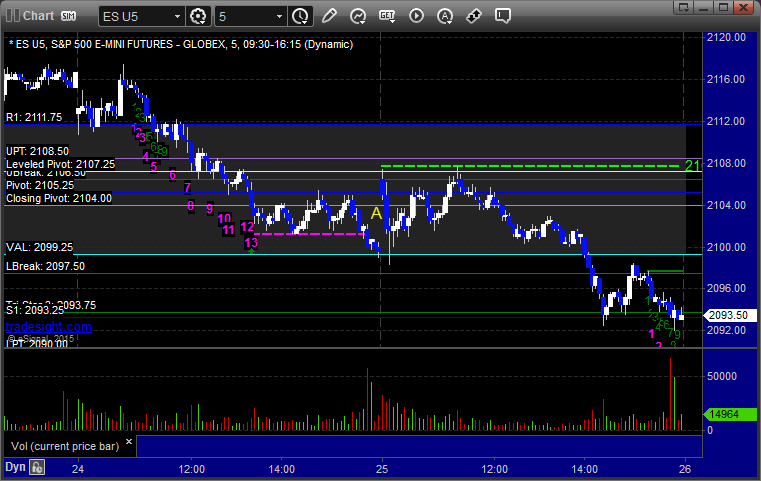Screen dimensions: 761x481
Task: Click the 2120.00 price axis label
Action: (x=726, y=37)
